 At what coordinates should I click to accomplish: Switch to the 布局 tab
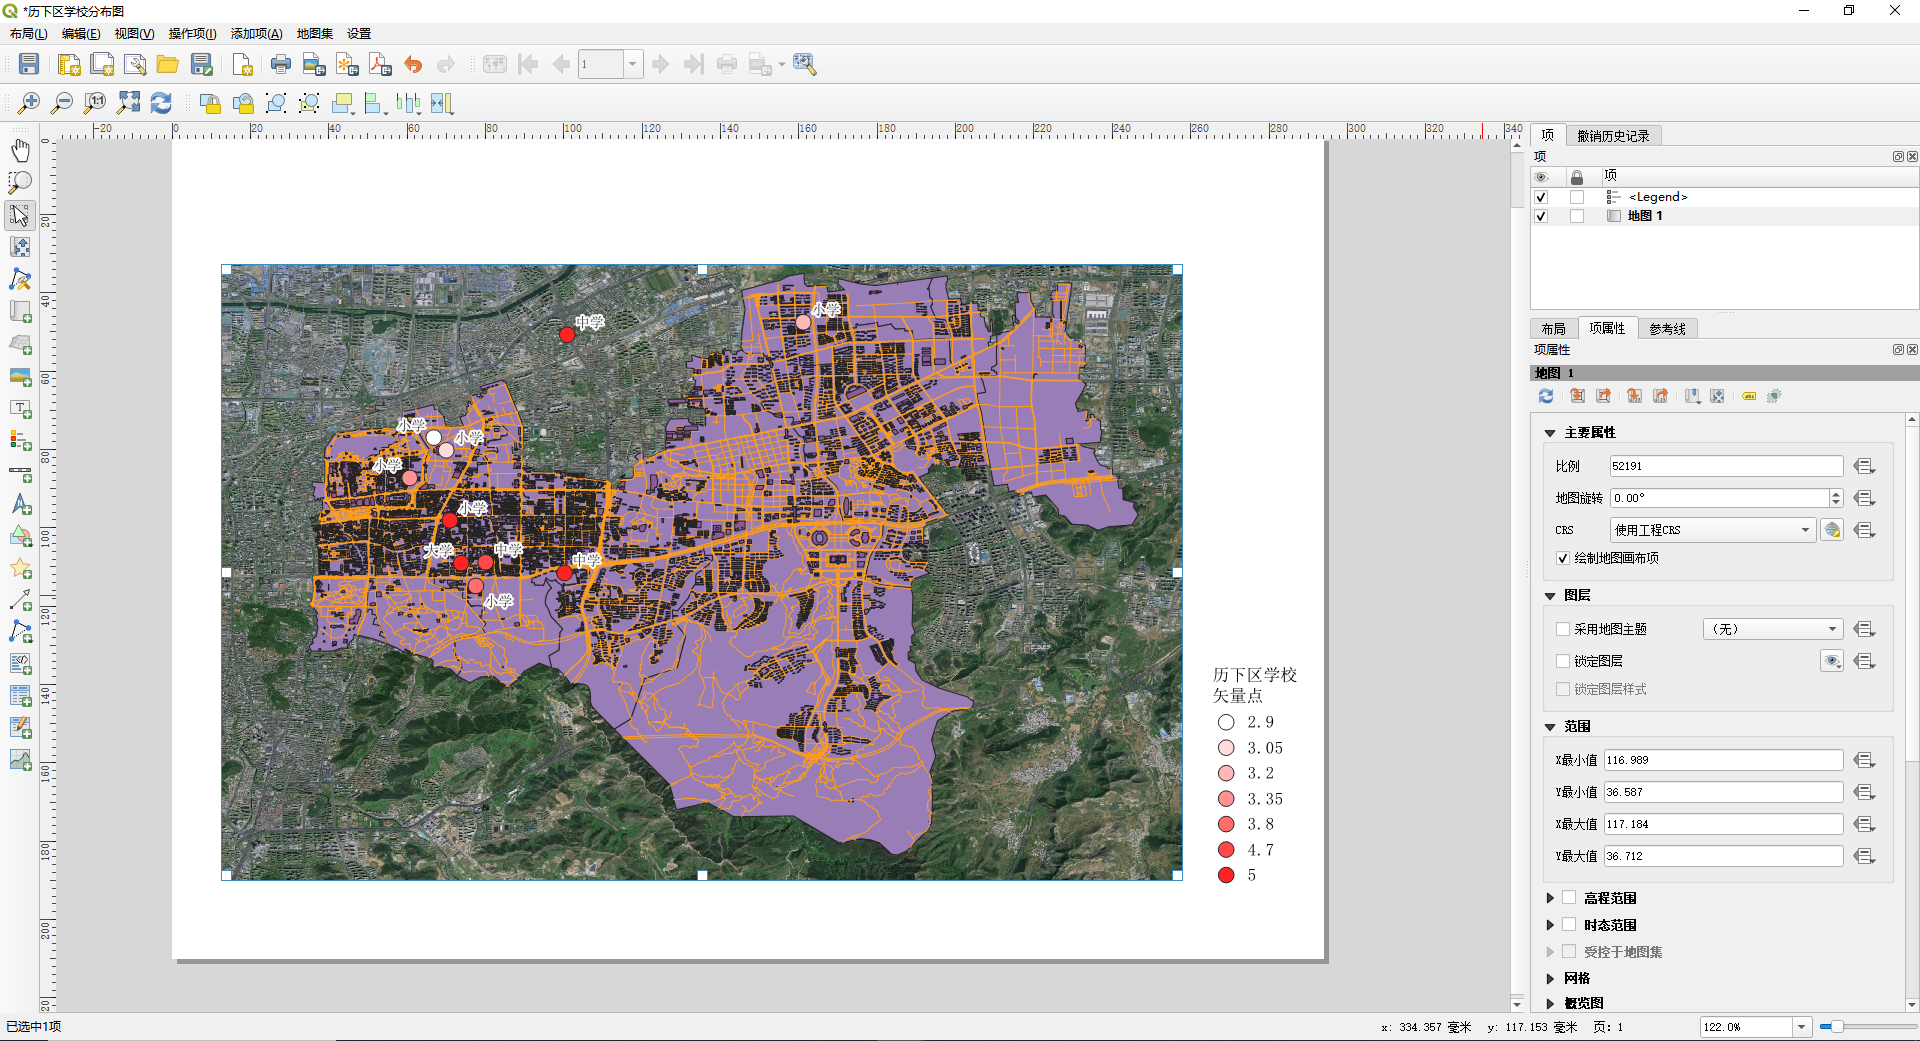coord(1553,329)
